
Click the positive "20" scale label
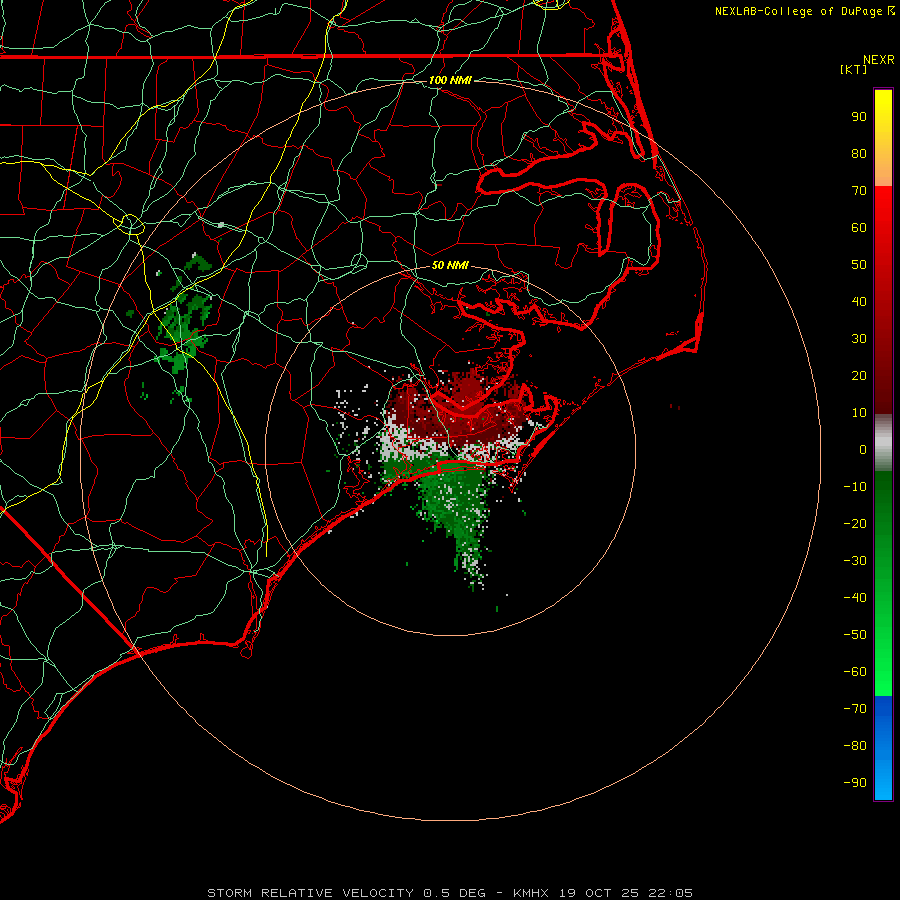859,376
